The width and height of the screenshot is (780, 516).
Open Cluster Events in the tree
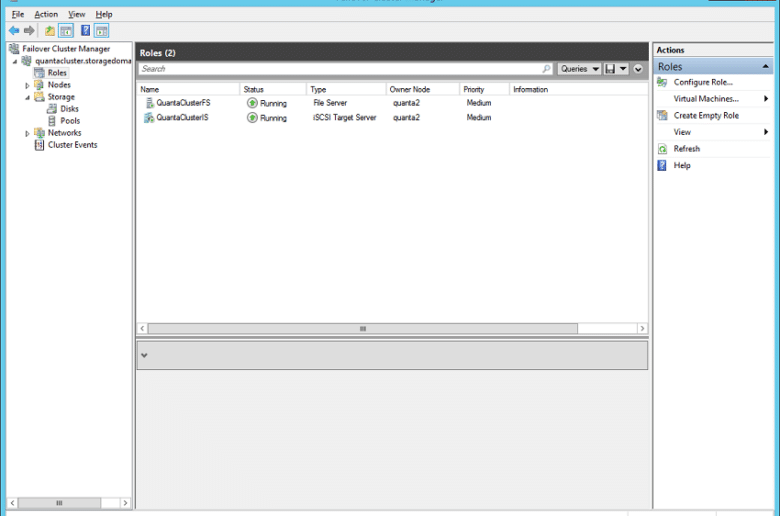coord(73,145)
